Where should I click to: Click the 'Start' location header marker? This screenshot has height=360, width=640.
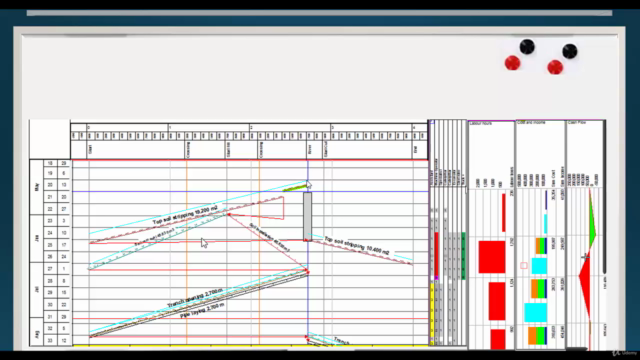[90, 149]
